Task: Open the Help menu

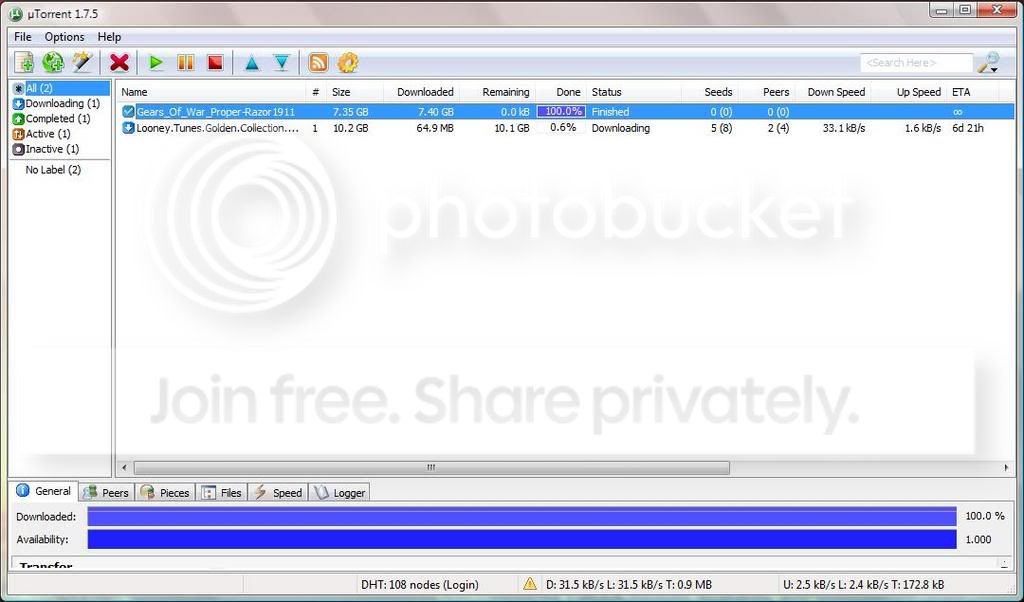Action: (109, 37)
